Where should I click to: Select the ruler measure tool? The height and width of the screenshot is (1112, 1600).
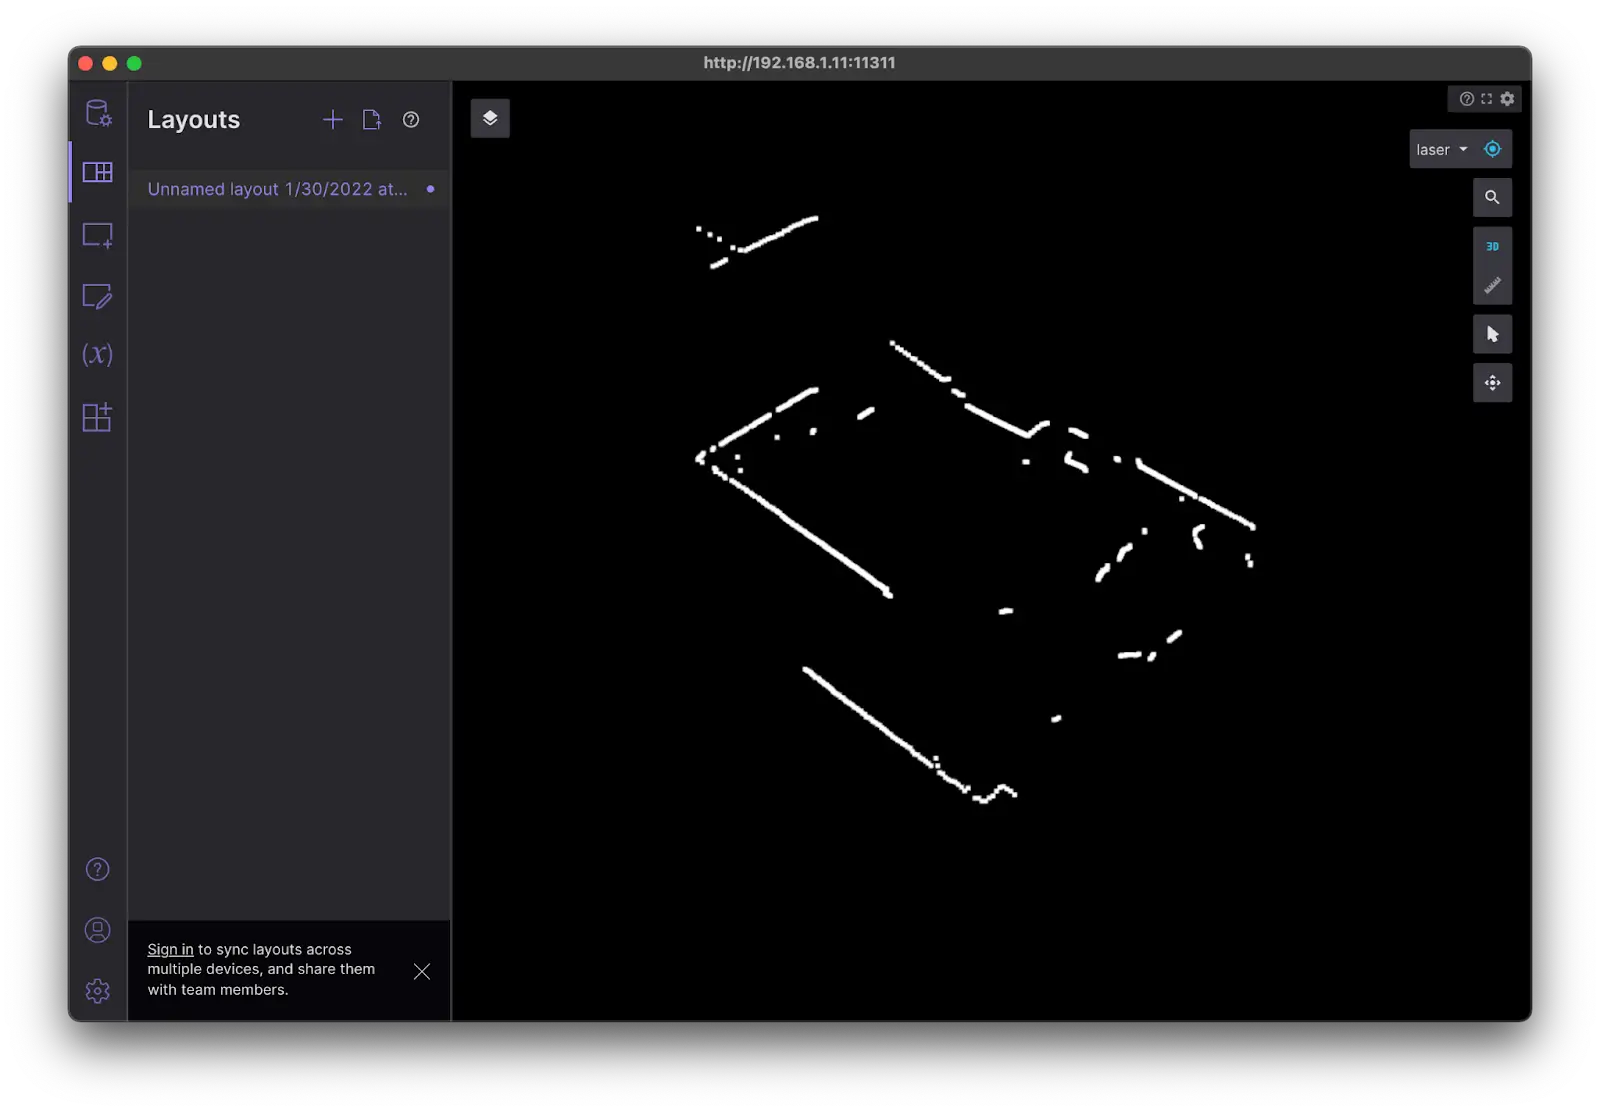[x=1492, y=286]
